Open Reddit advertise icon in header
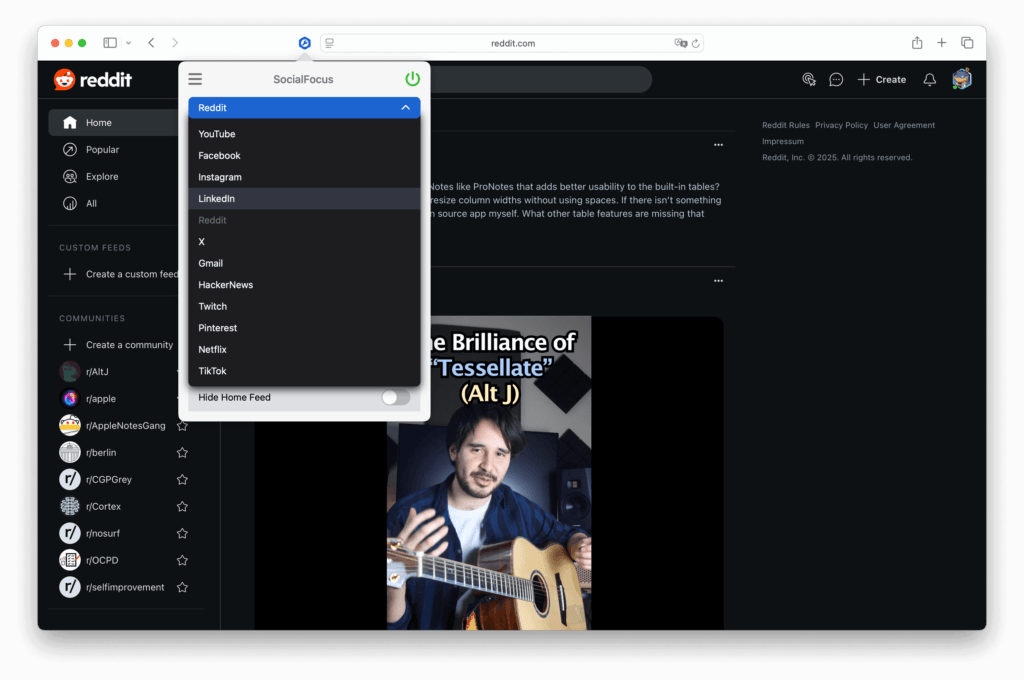The width and height of the screenshot is (1024, 680). click(x=808, y=80)
